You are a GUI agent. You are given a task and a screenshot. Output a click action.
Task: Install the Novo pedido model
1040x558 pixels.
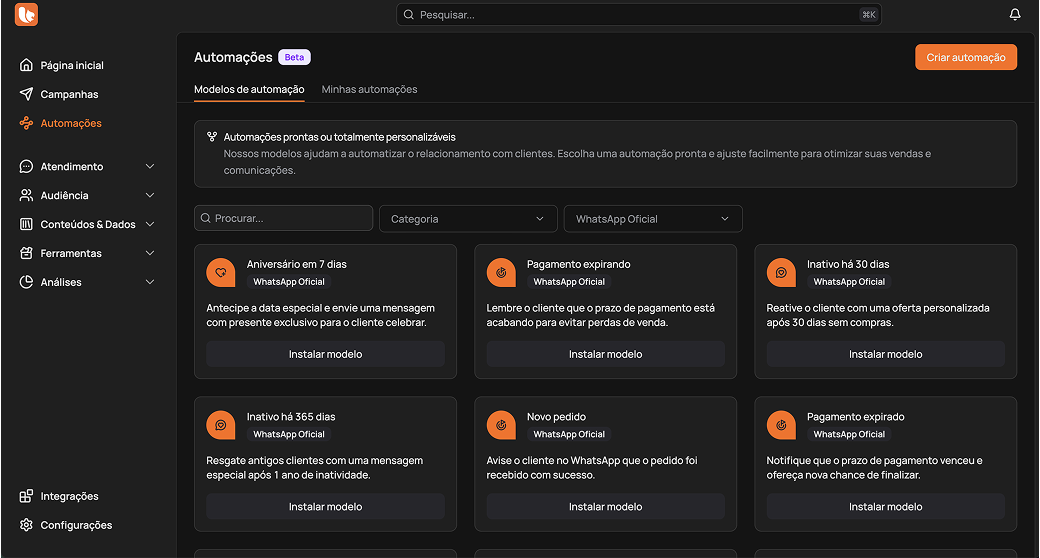605,506
